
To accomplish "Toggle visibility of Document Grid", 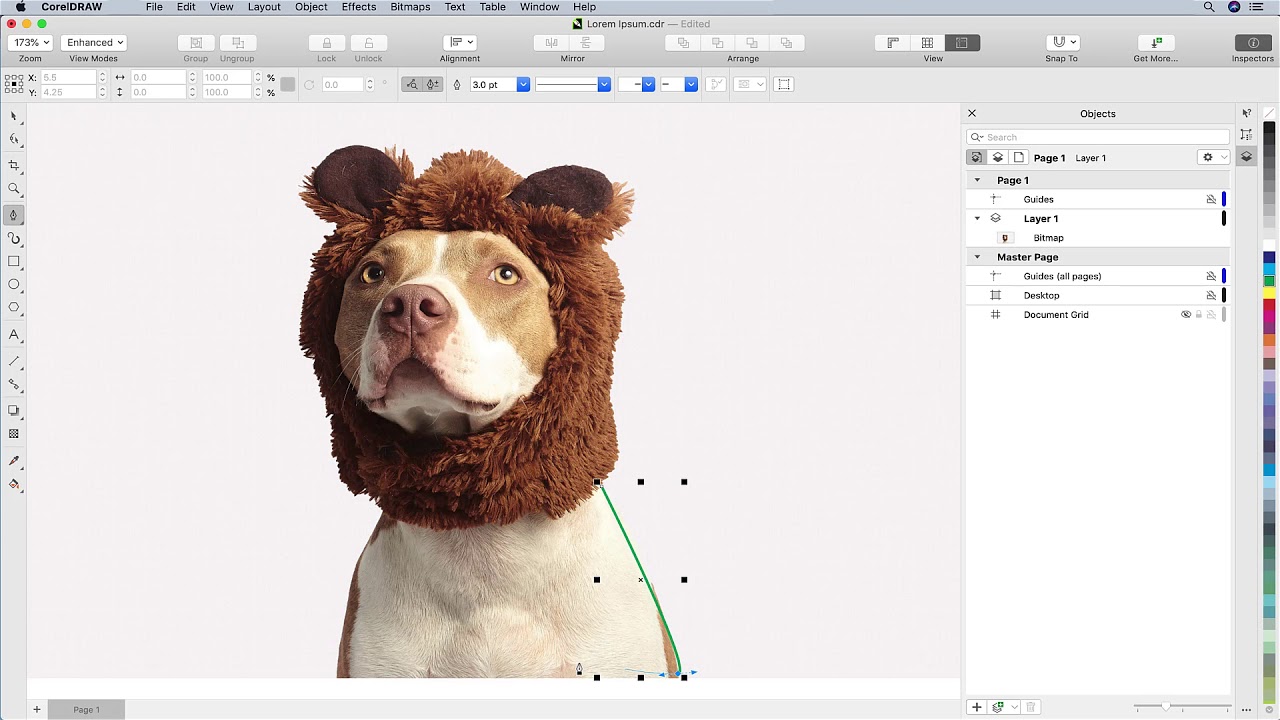I will pos(1186,315).
